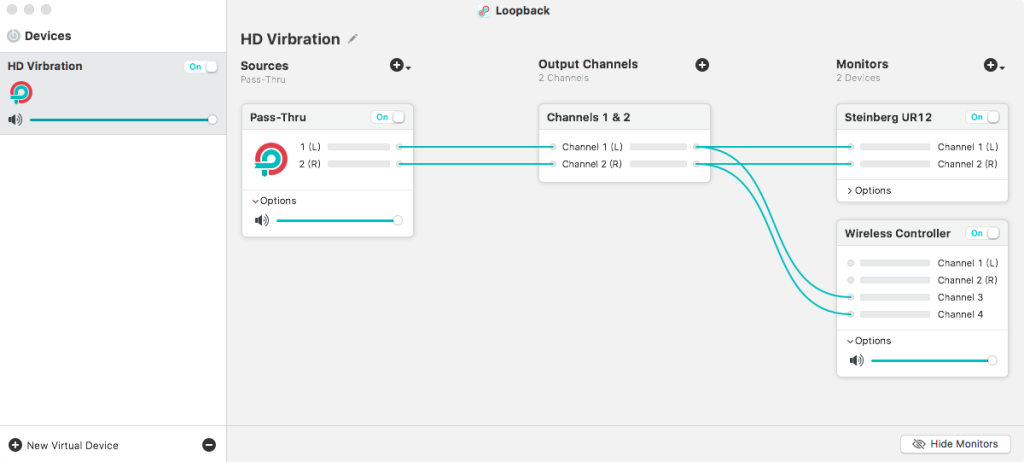Click the Devices power icon in sidebar
Image resolution: width=1024 pixels, height=462 pixels.
coord(14,36)
